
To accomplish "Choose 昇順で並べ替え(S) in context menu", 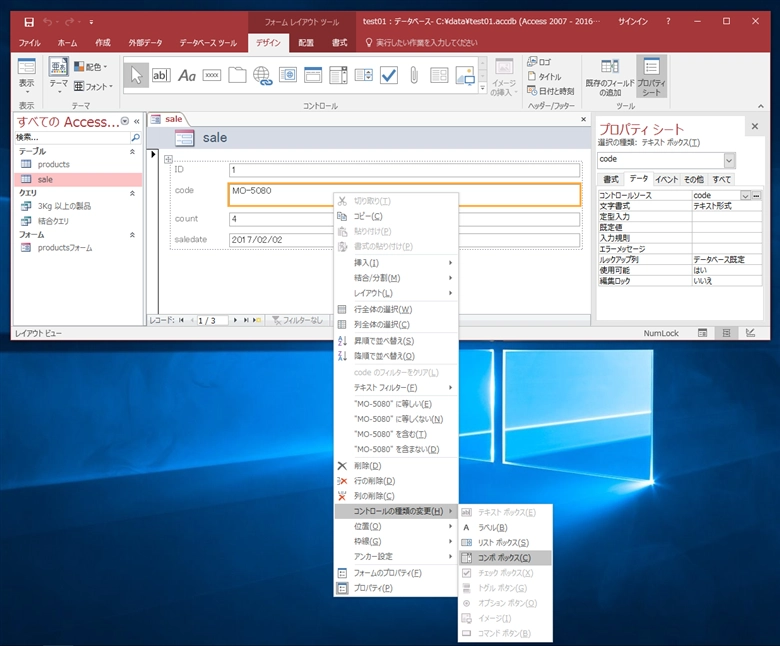I will pos(396,341).
